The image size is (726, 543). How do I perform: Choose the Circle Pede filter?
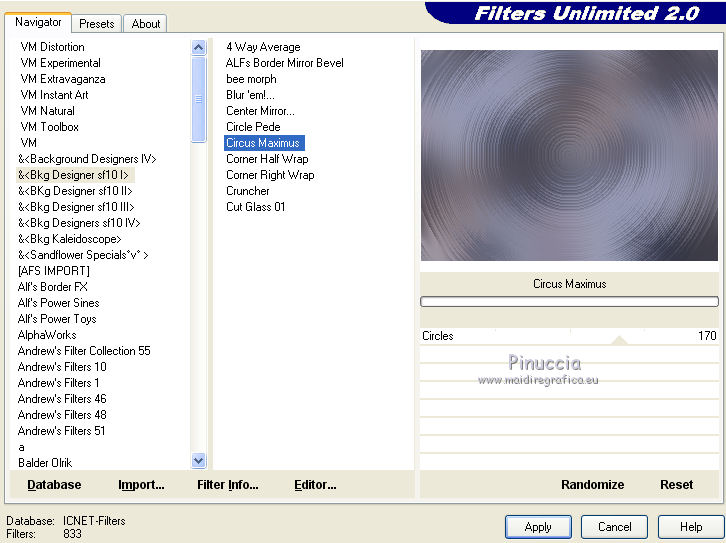(253, 127)
